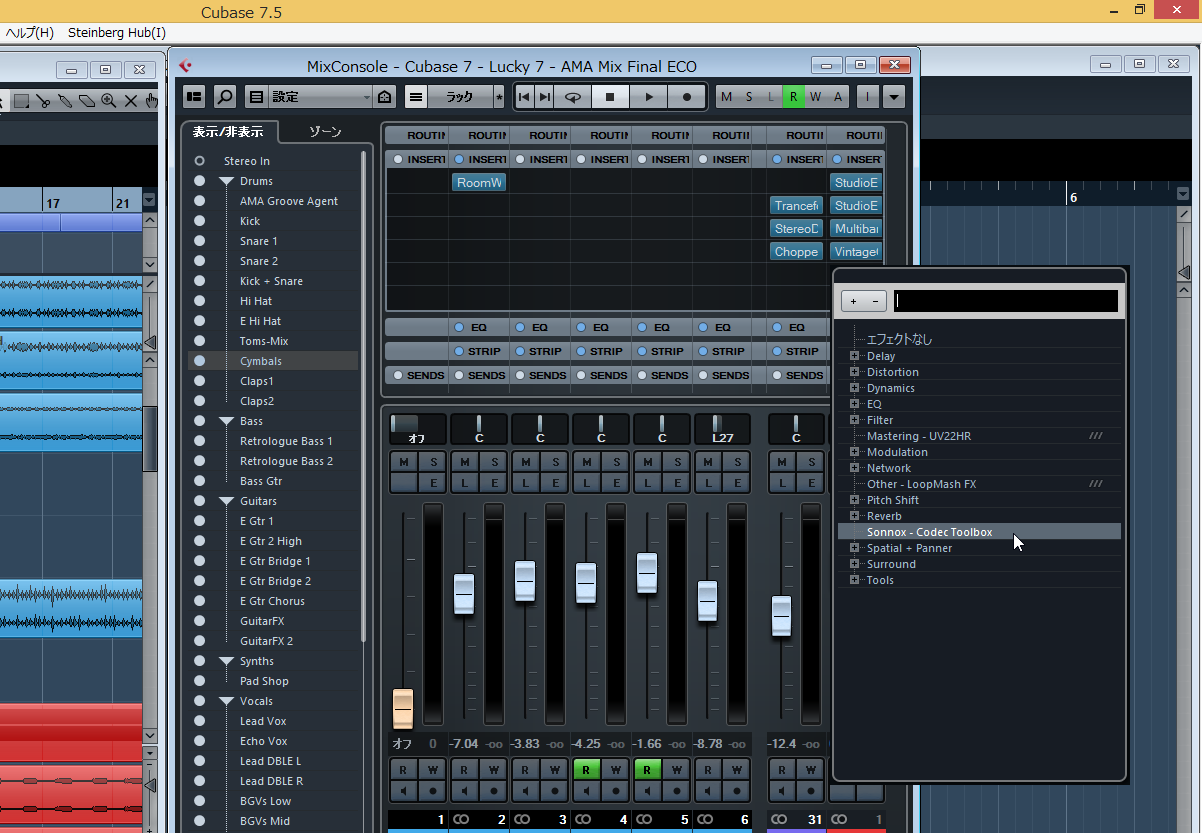1202x833 pixels.
Task: Collapse the Bass folder in the channel list
Action: pos(227,422)
